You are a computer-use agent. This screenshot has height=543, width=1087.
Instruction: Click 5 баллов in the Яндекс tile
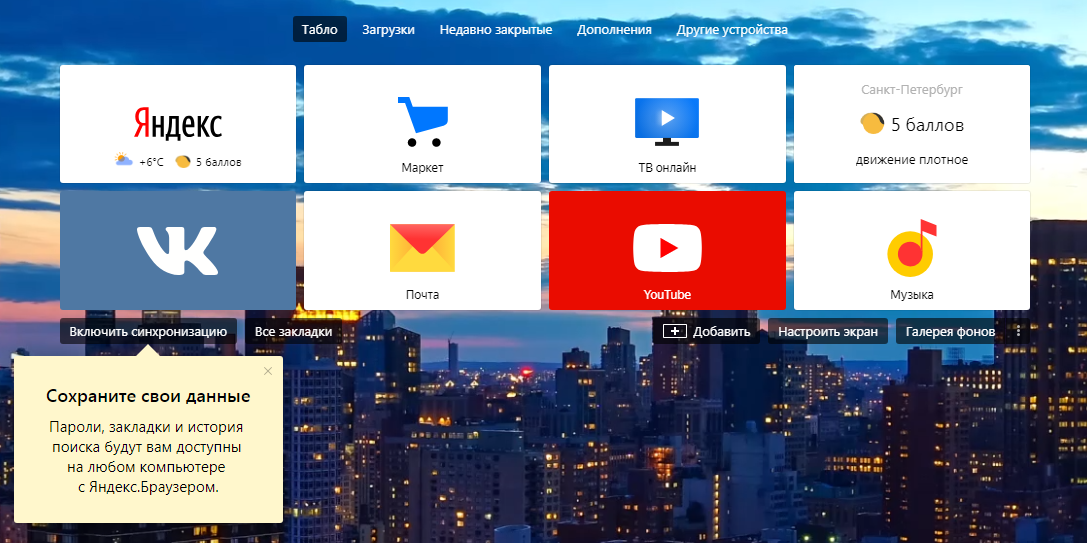click(x=218, y=162)
